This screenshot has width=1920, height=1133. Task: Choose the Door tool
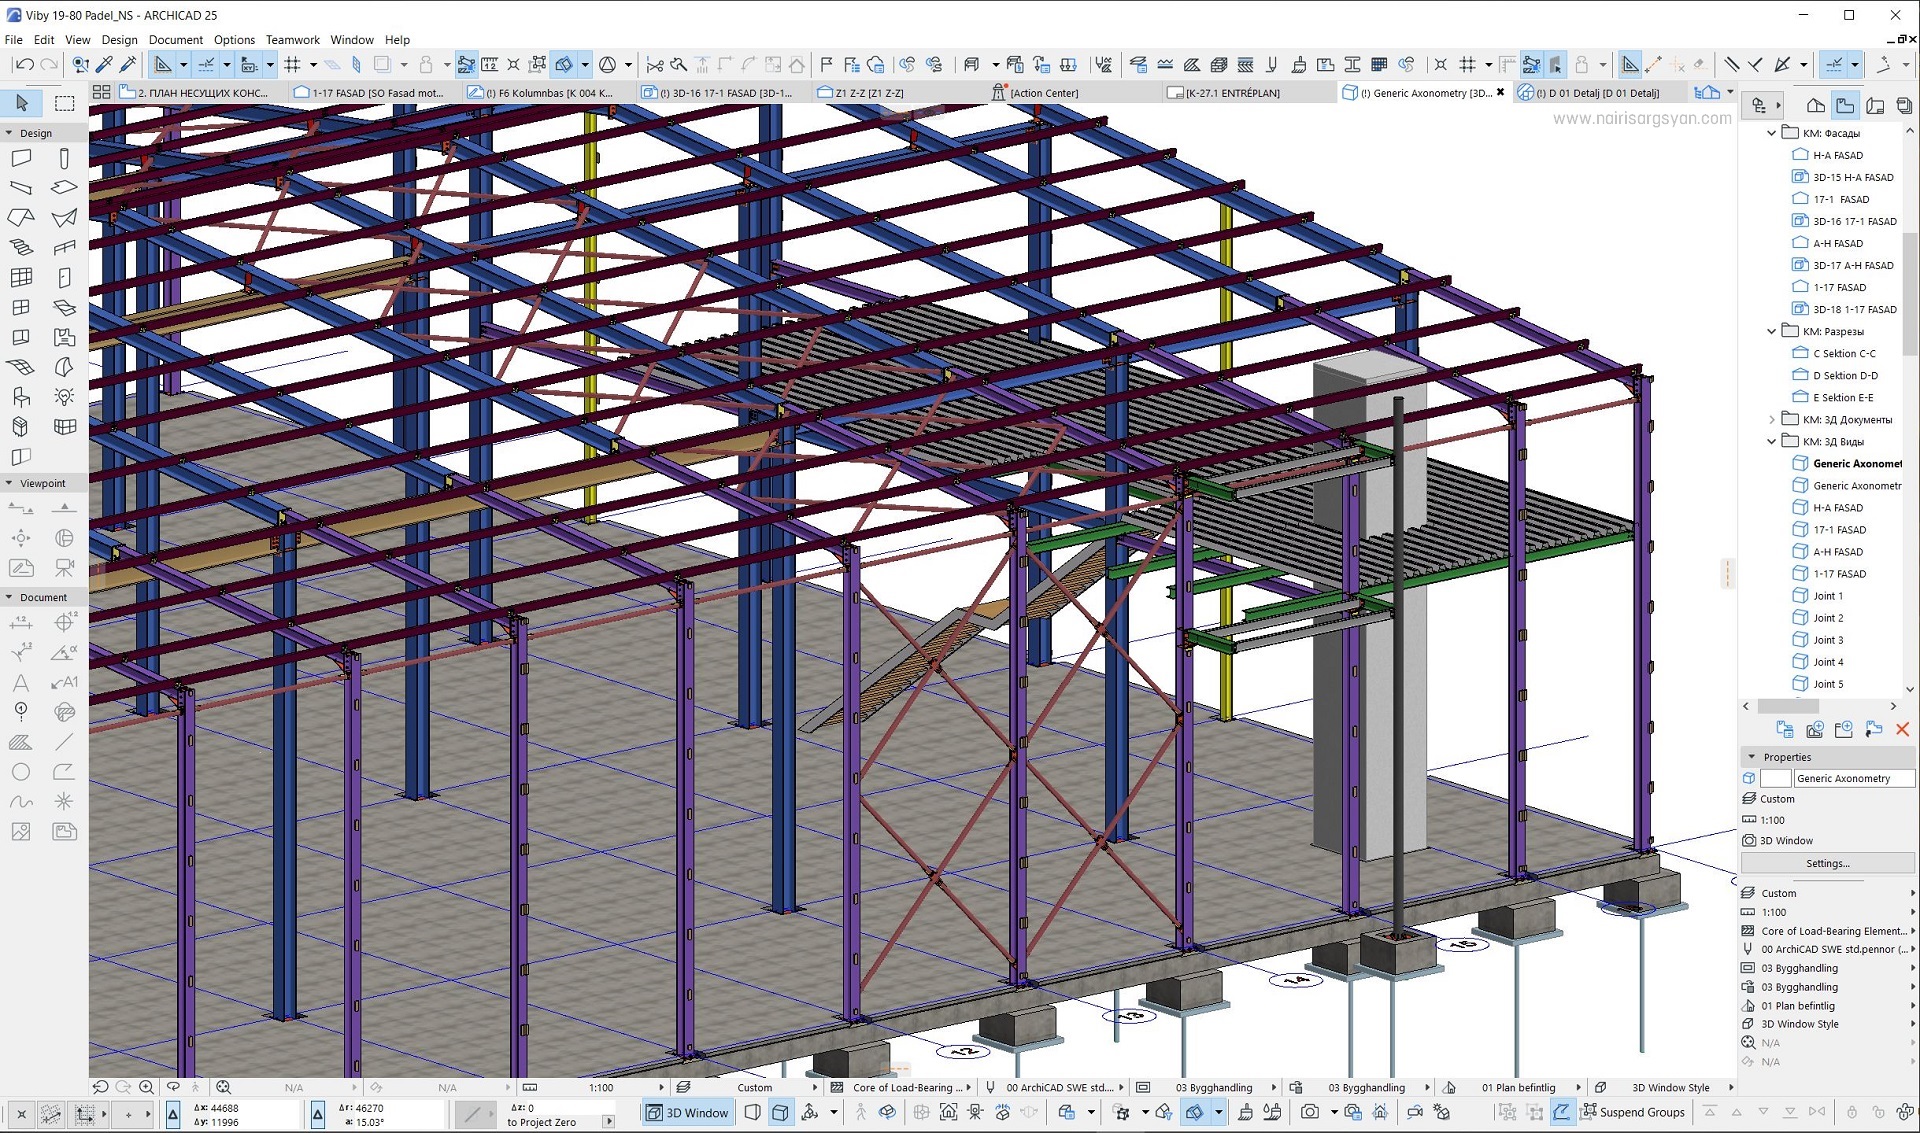pyautogui.click(x=64, y=278)
